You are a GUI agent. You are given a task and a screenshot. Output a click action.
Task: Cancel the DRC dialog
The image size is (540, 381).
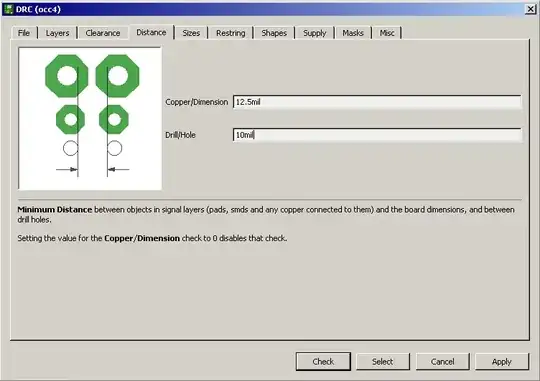click(x=443, y=361)
